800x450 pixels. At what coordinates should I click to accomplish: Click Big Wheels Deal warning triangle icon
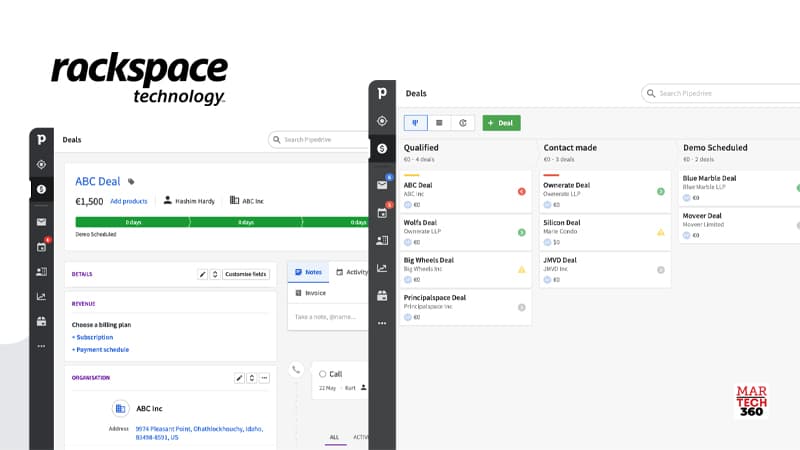click(x=521, y=269)
